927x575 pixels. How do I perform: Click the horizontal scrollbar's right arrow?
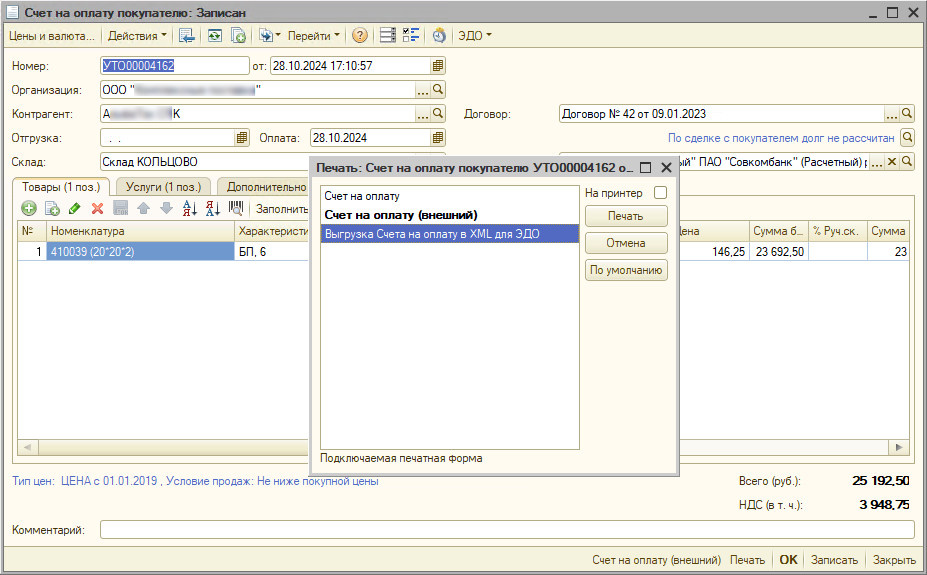pos(899,447)
